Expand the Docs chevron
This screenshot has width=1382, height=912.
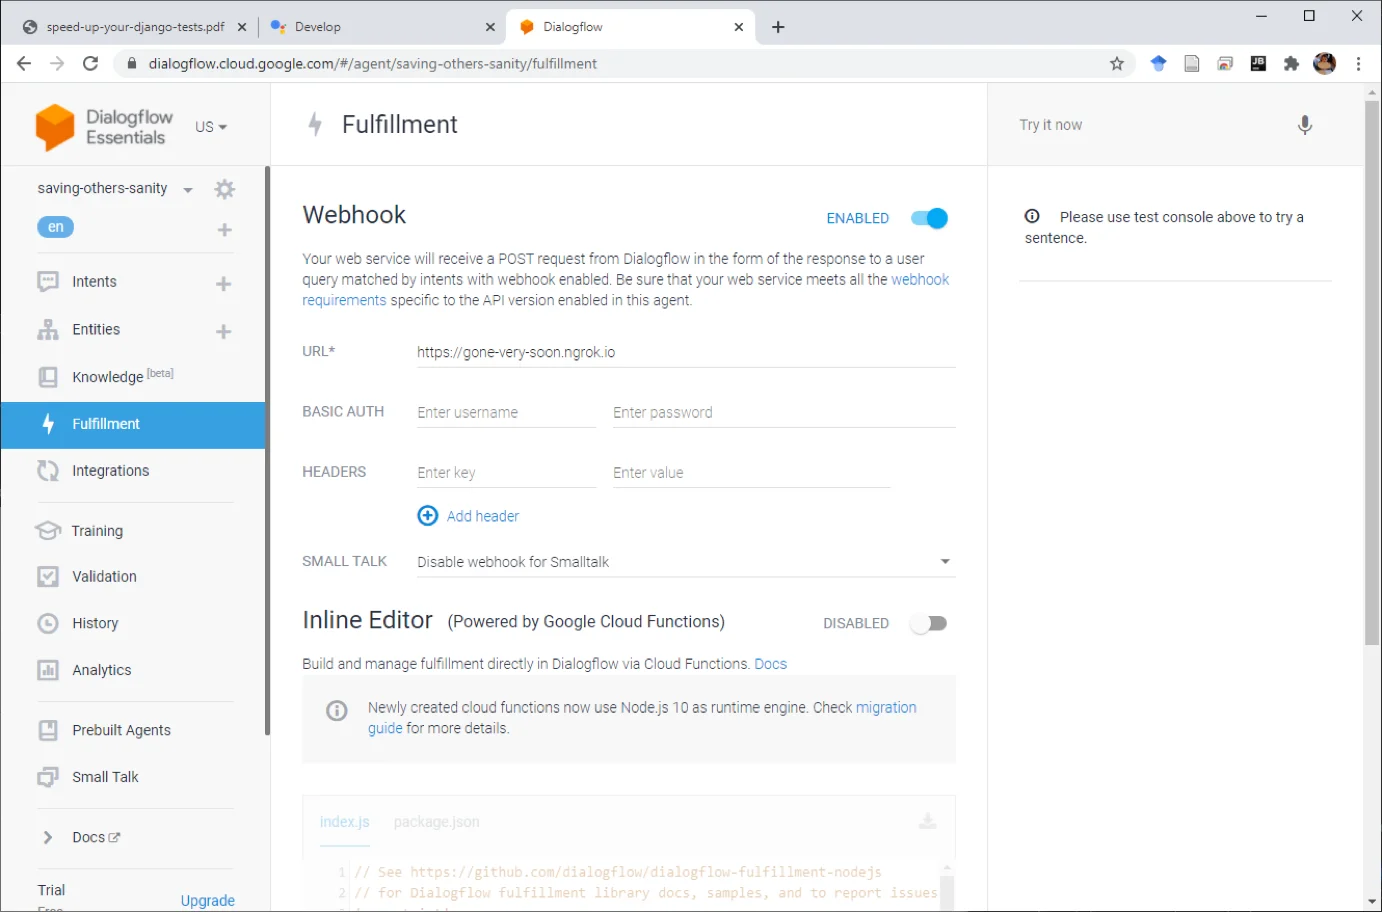click(47, 838)
